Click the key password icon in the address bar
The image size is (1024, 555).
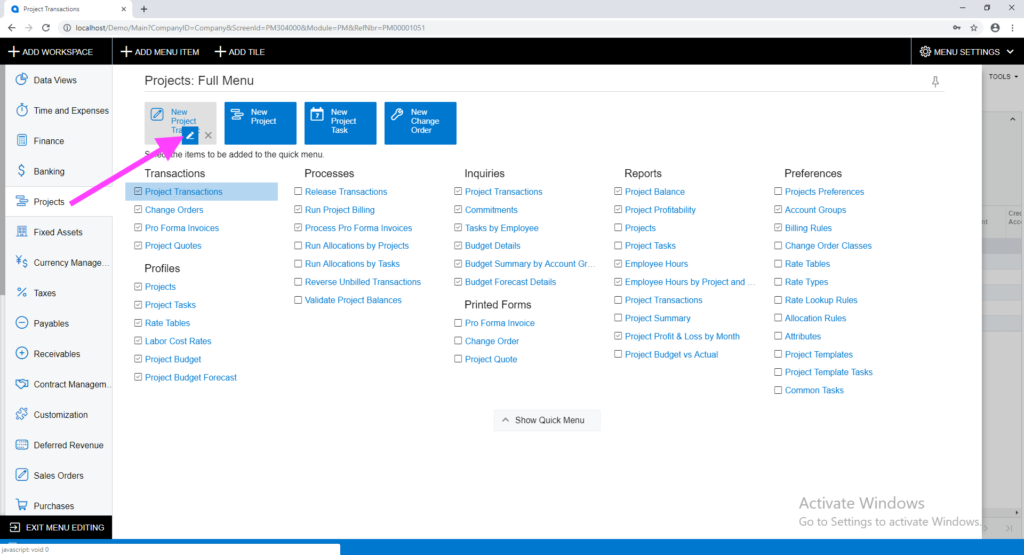pos(956,27)
